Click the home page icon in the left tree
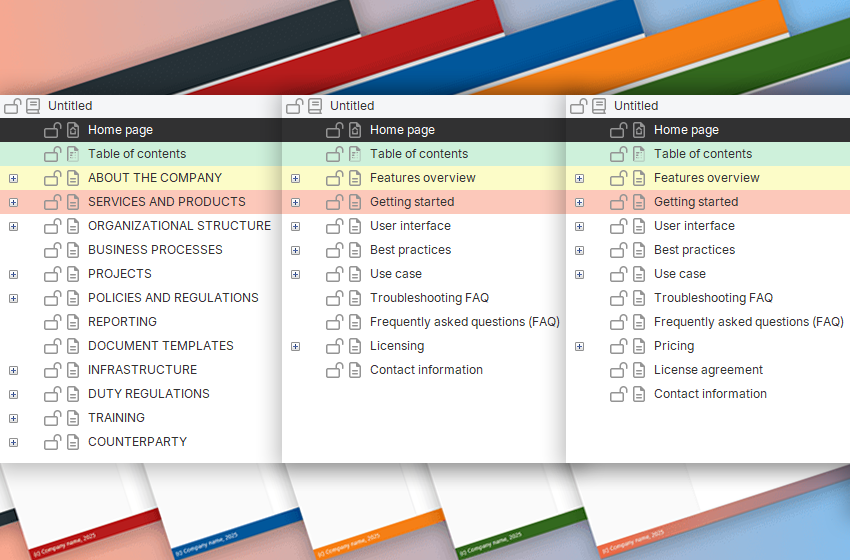Image resolution: width=850 pixels, height=560 pixels. 73,130
